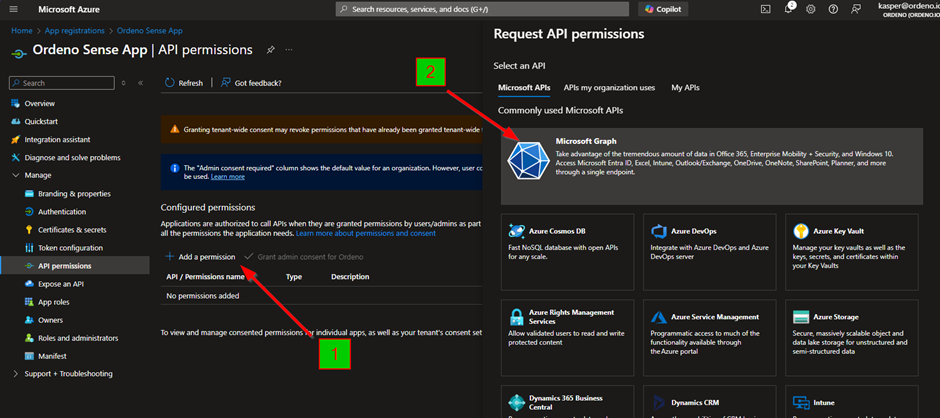Image resolution: width=940 pixels, height=418 pixels.
Task: Open the kasper@ordeno.io account menu
Action: click(909, 9)
